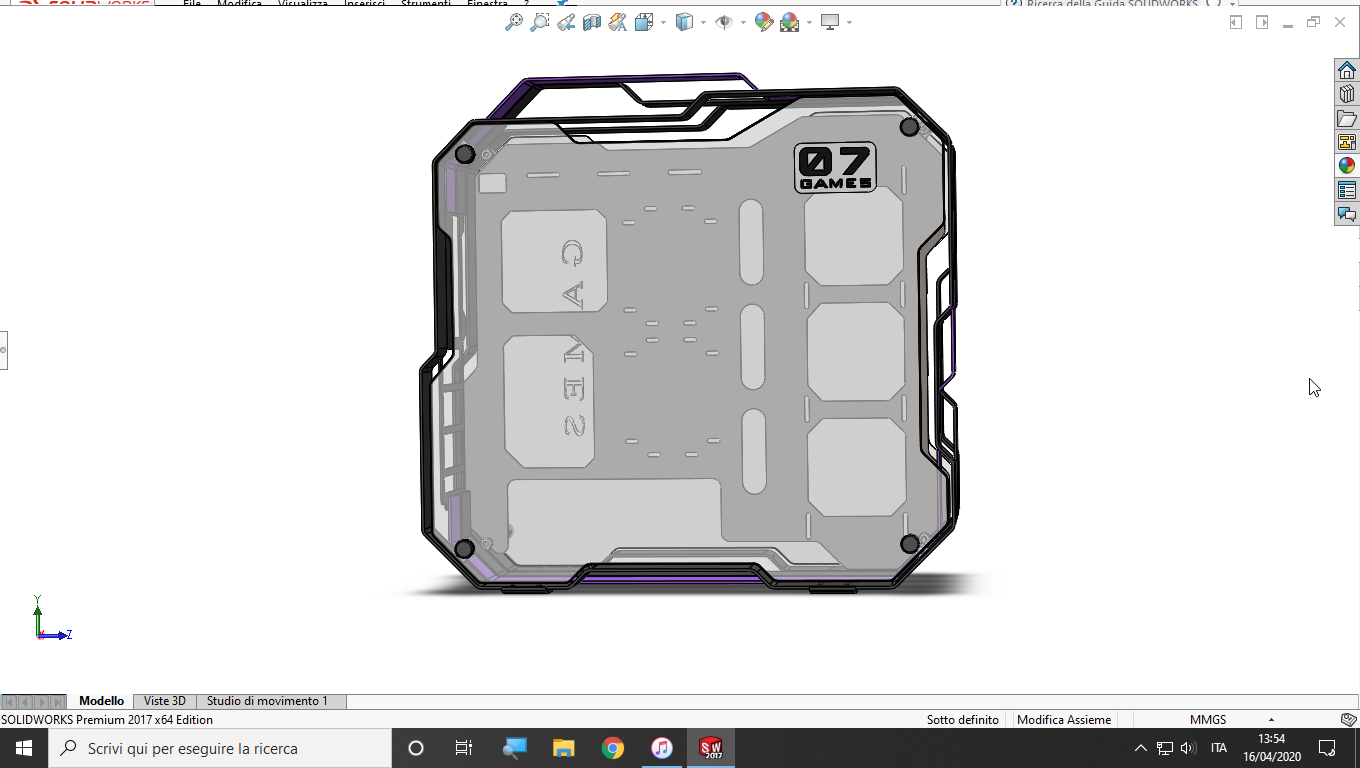Viewport: 1360px width, 768px height.
Task: Select the top-left black screw on the case
Action: [x=464, y=154]
